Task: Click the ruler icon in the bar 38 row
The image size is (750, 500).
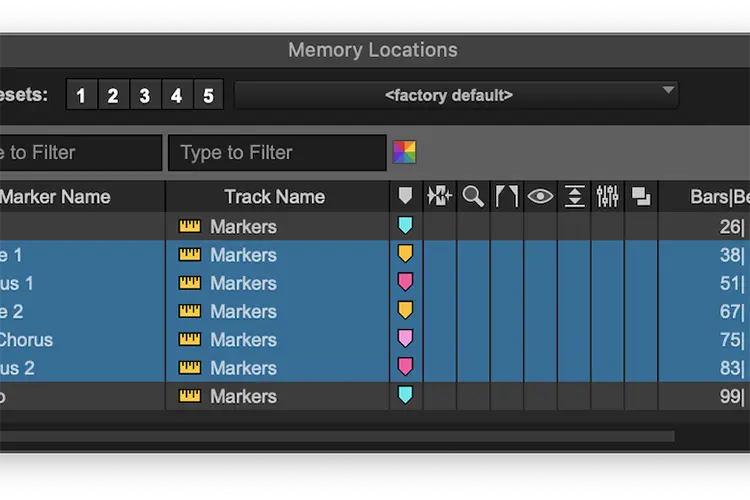Action: [190, 254]
